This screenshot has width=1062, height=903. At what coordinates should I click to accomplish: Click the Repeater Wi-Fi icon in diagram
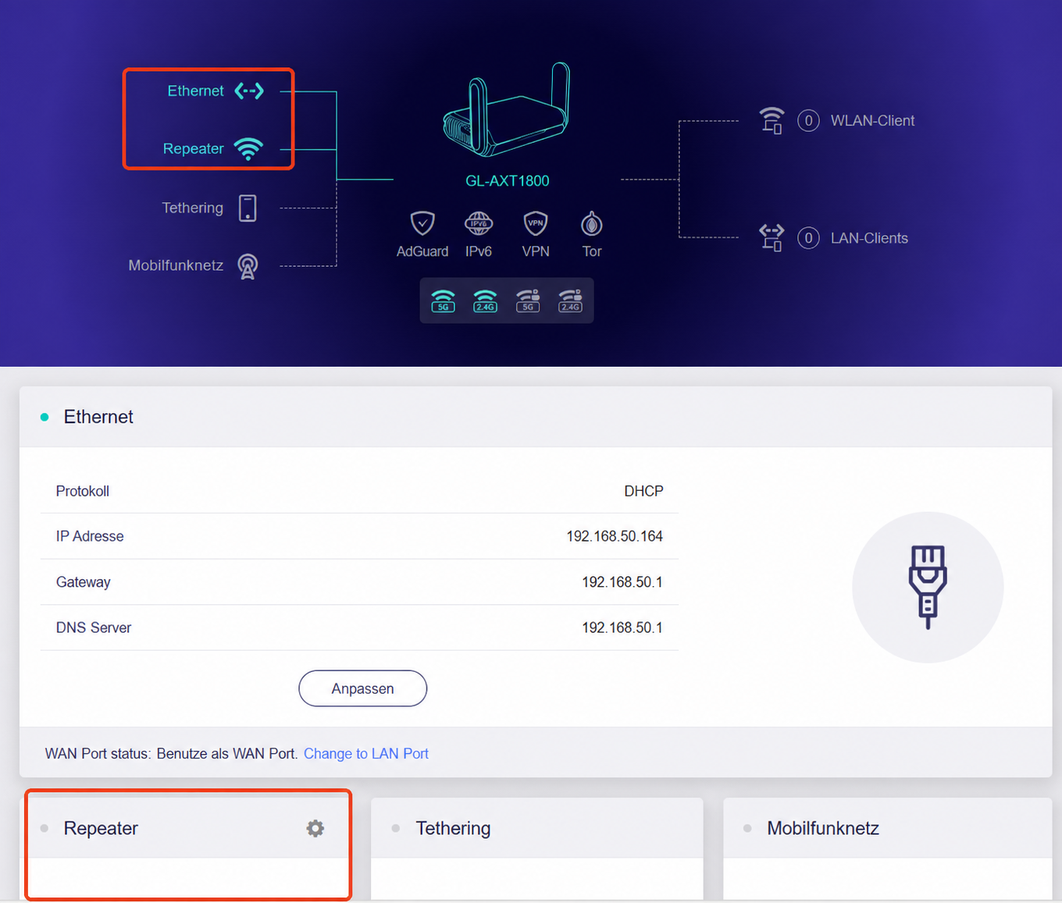(249, 148)
